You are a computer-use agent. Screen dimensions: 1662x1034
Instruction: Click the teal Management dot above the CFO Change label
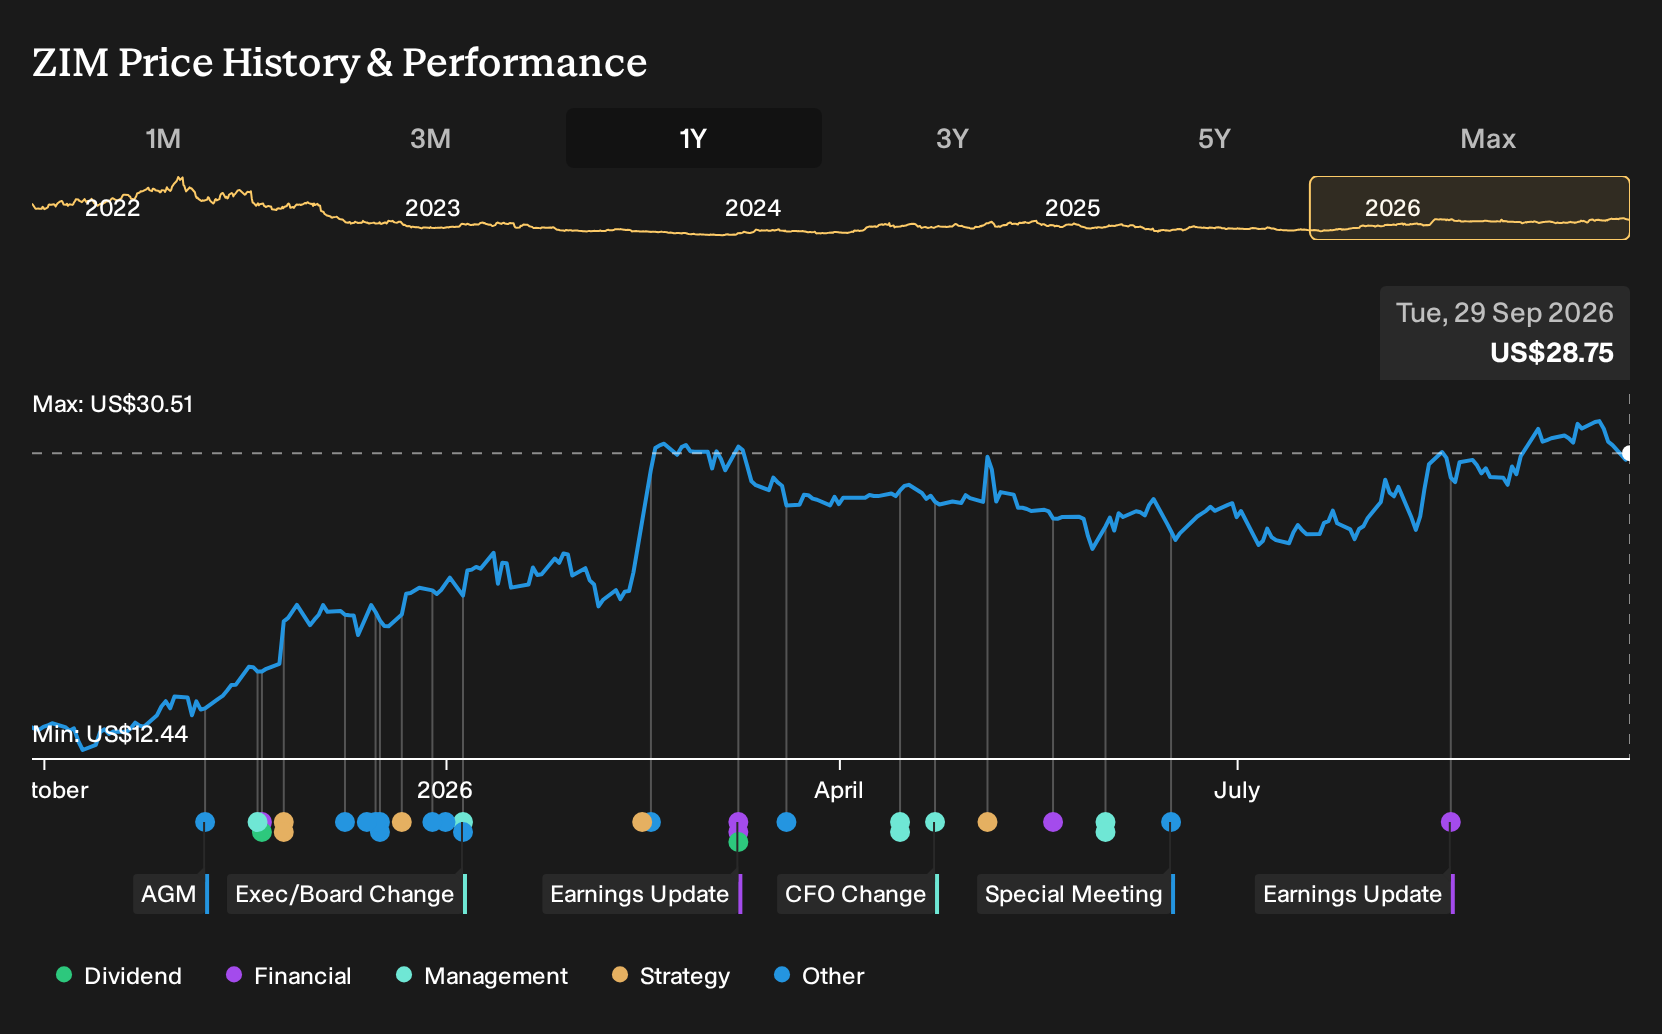pyautogui.click(x=935, y=822)
